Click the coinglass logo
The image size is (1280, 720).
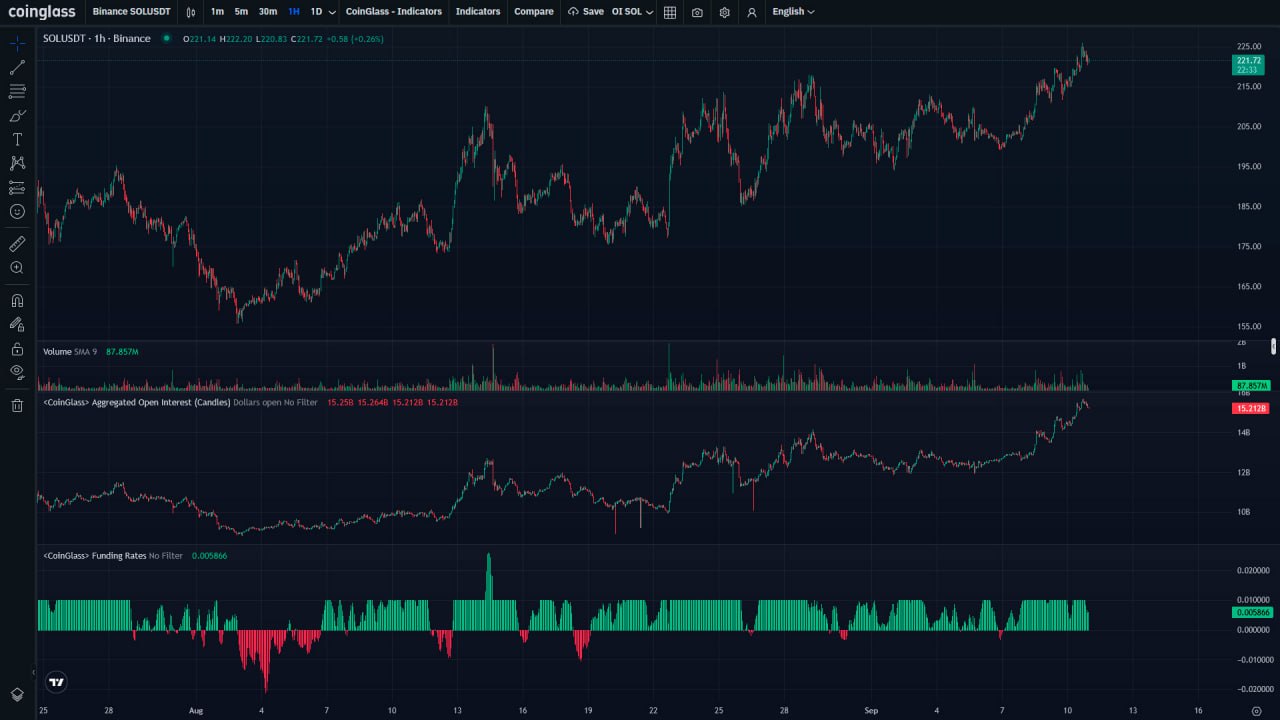(x=42, y=12)
